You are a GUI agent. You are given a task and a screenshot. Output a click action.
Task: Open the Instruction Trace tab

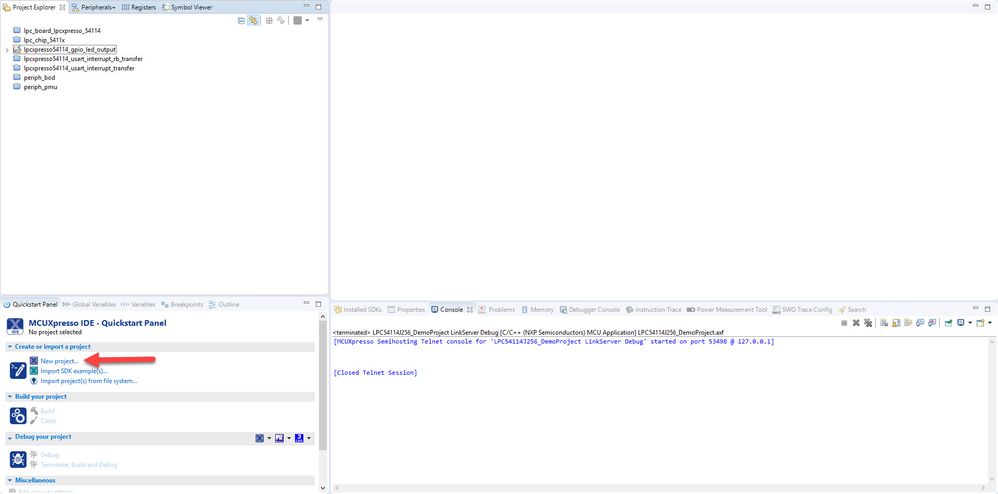click(654, 309)
